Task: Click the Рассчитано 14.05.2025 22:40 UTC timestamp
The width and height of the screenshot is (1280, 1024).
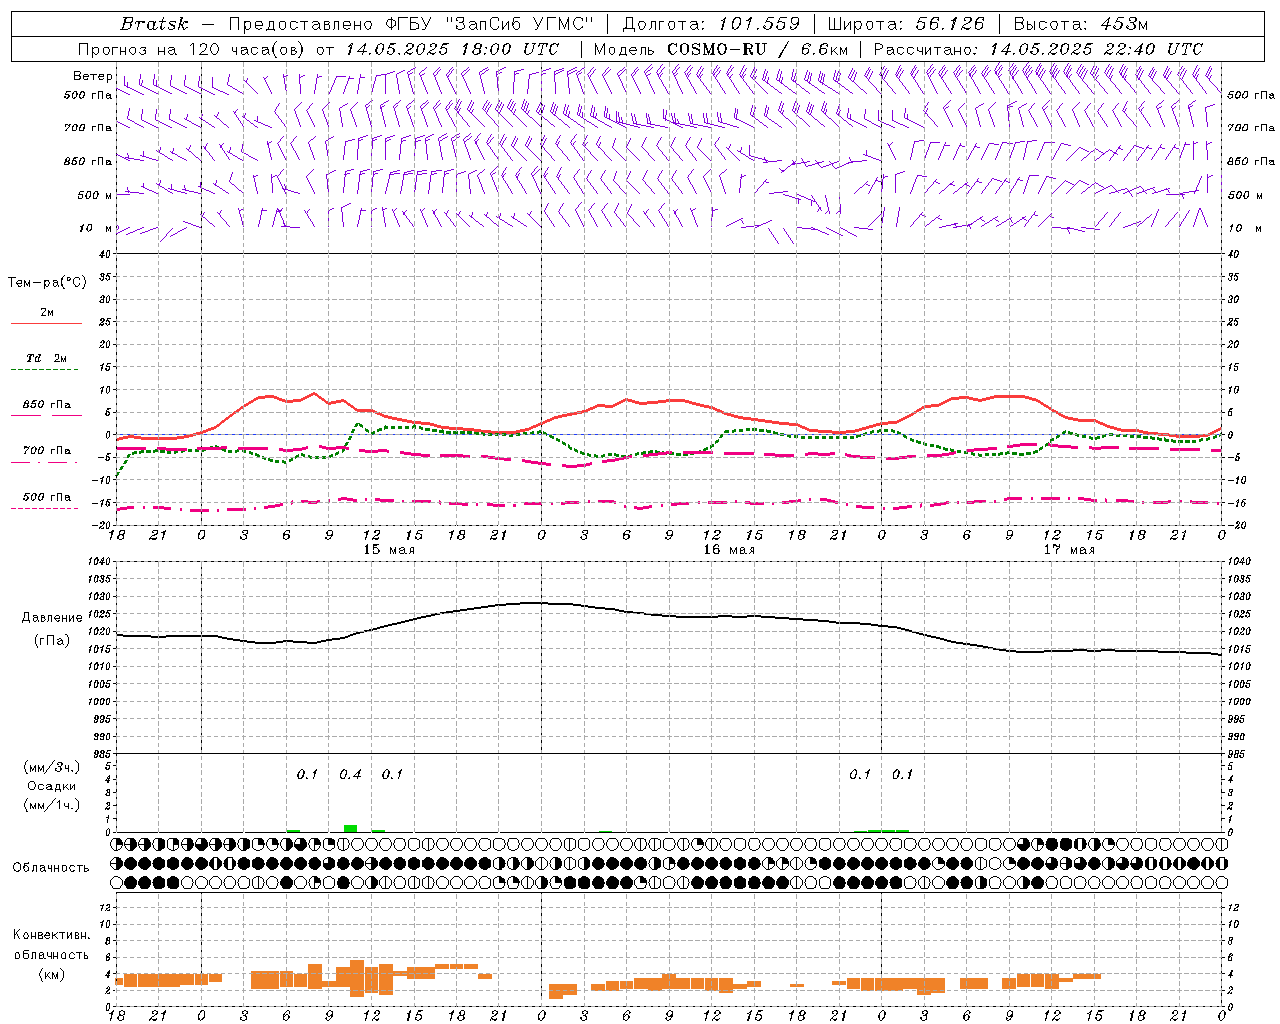Action: click(x=1038, y=49)
